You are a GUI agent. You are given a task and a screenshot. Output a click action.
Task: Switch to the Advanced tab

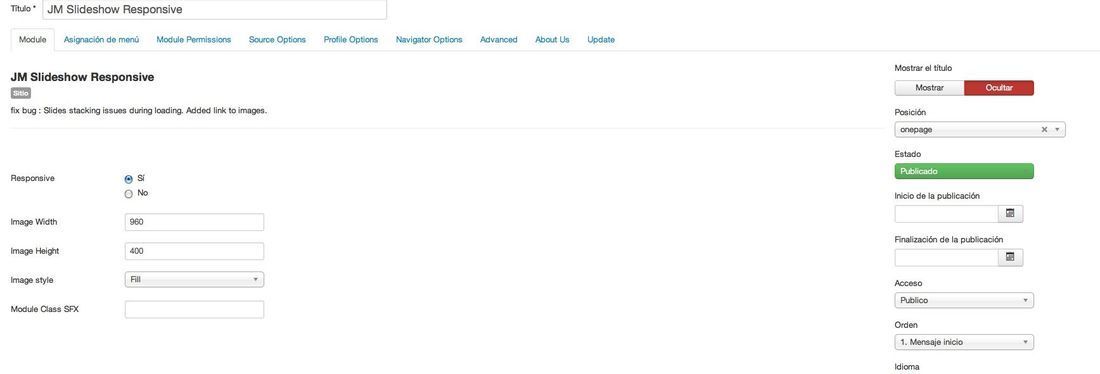[x=499, y=40]
